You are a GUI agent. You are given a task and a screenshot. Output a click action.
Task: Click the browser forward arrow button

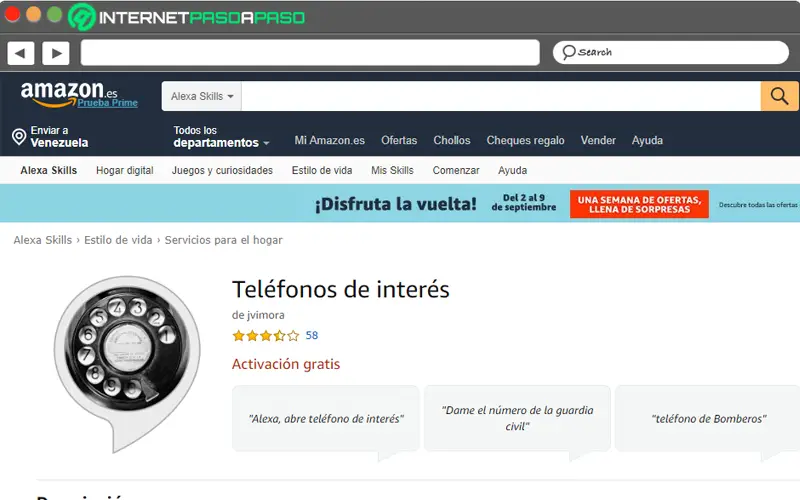point(56,53)
